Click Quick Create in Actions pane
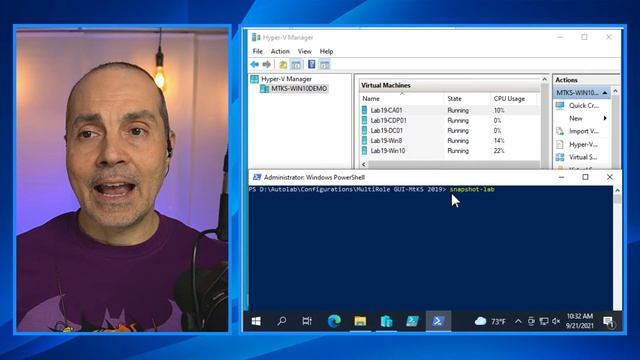 tap(584, 105)
